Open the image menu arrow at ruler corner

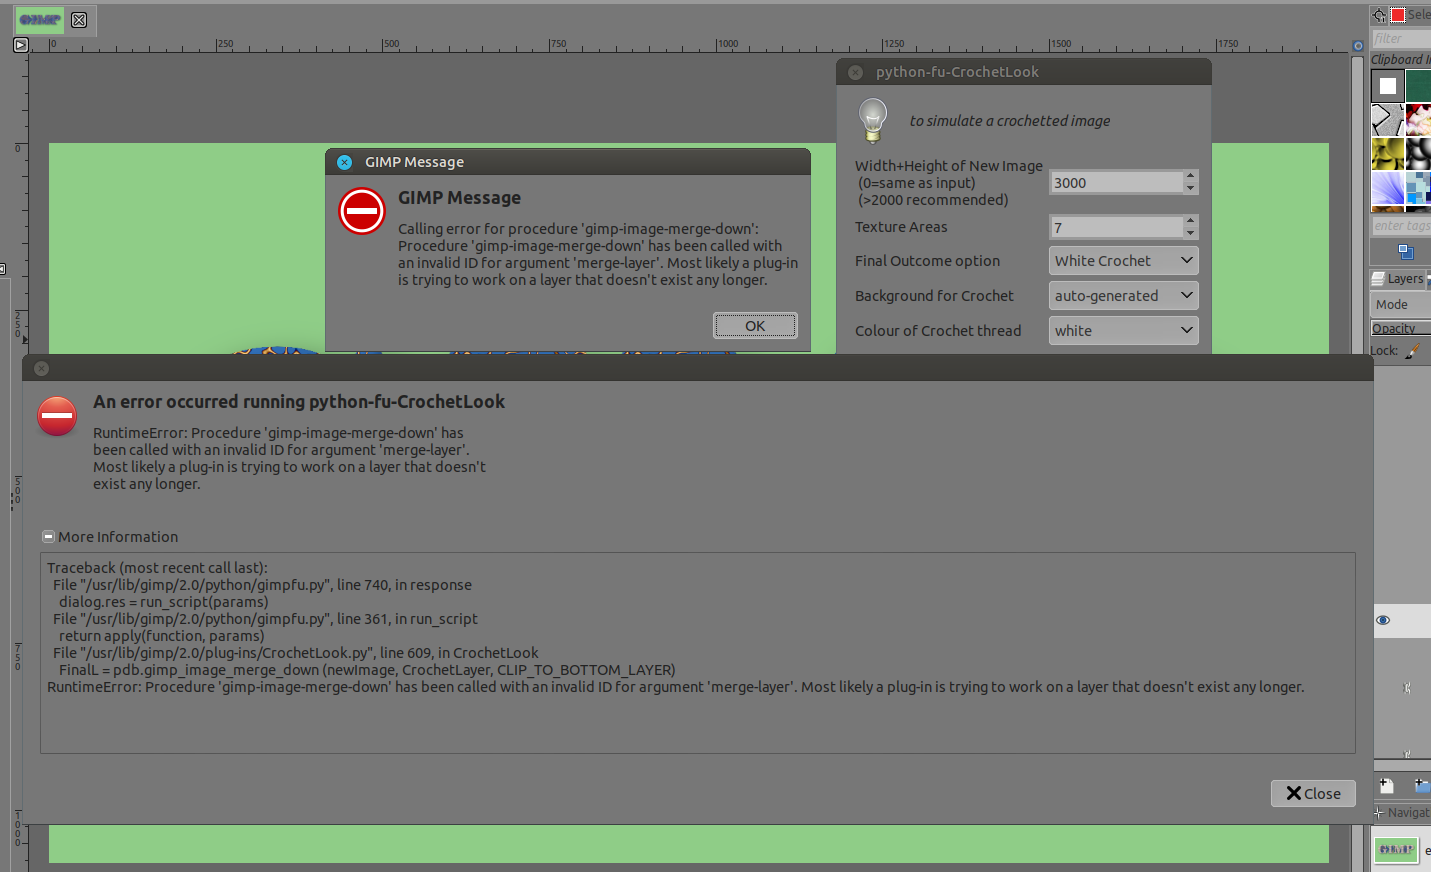21,45
